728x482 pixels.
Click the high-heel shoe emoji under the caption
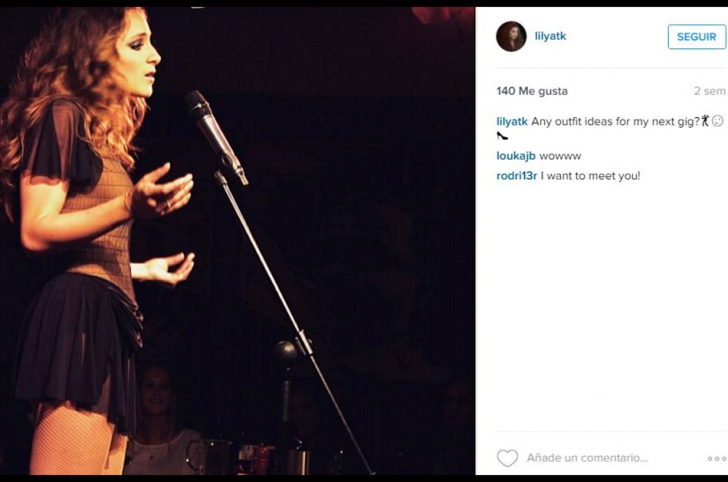pos(502,136)
